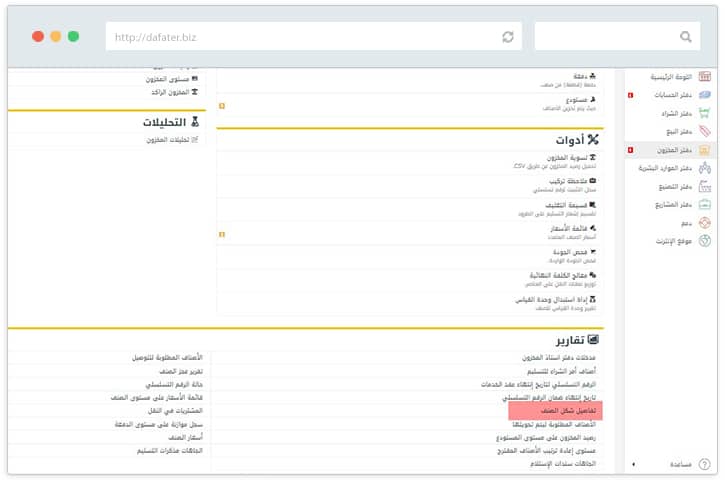Go to اللوحة الرئيسية in the sidebar
Screen dimensions: 725x485
671,77
